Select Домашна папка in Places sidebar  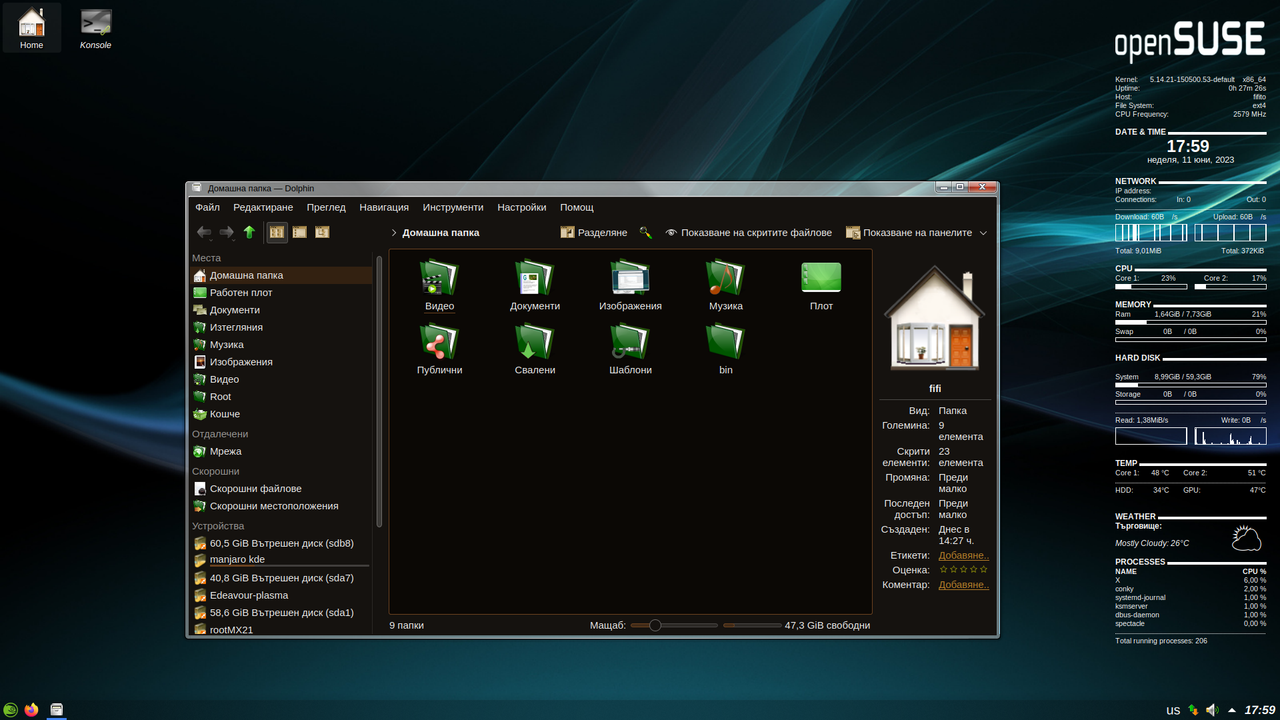coord(281,275)
